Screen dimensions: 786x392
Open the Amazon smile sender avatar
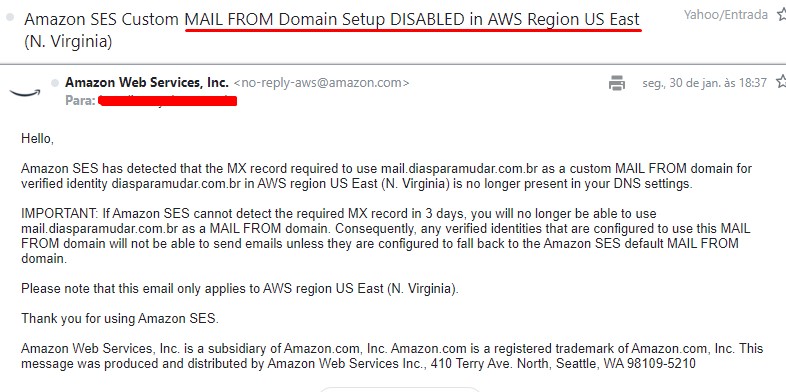[25, 92]
